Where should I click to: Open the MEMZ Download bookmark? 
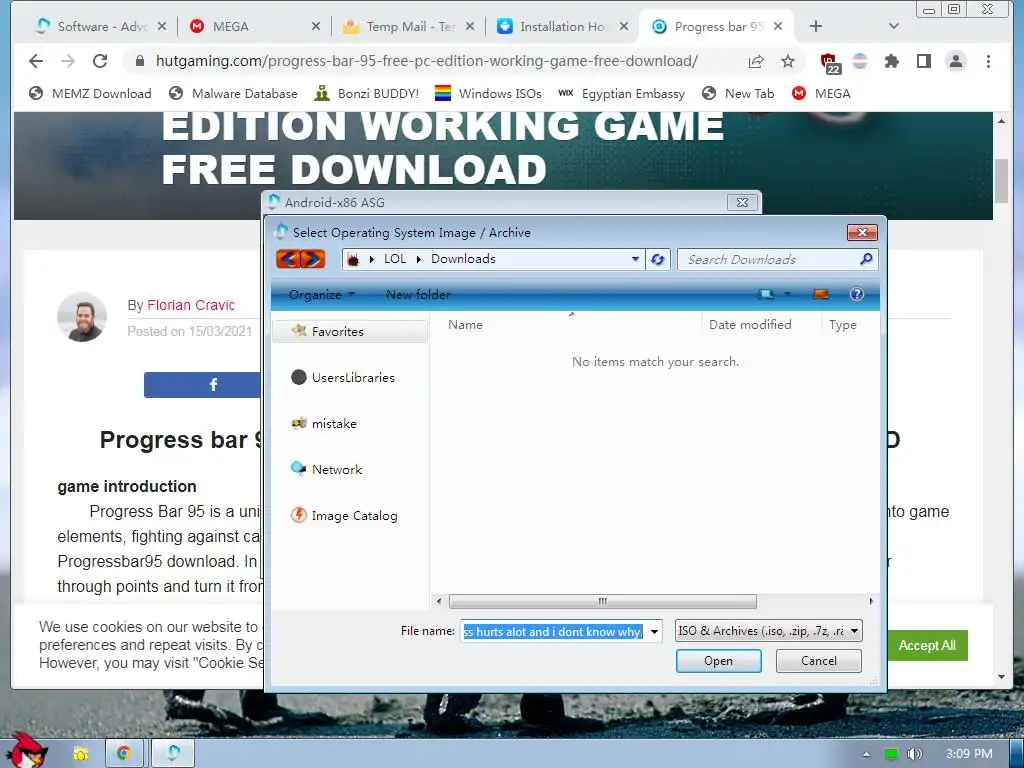point(90,93)
